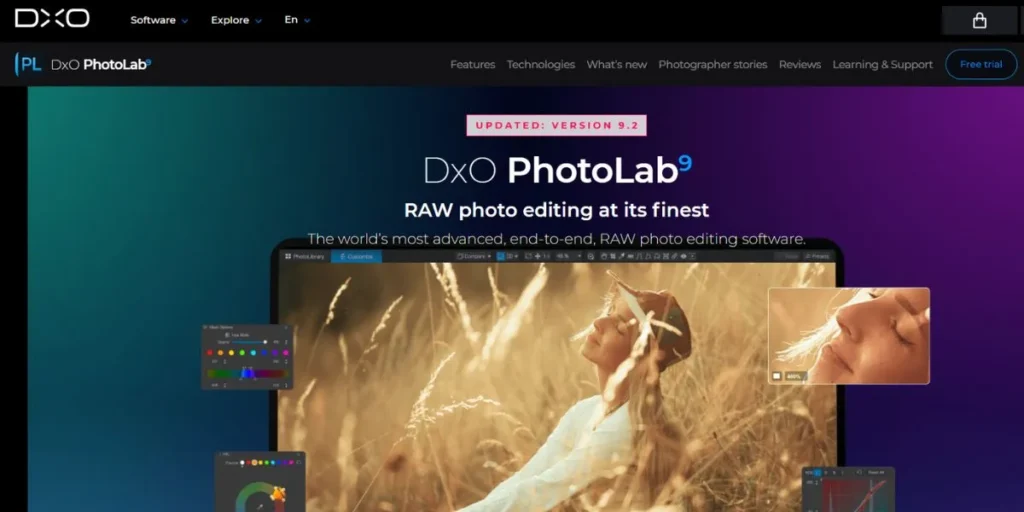Viewport: 1024px width, 512px height.
Task: Click the large DxO PhotoLab 9 hero title
Action: 557,170
